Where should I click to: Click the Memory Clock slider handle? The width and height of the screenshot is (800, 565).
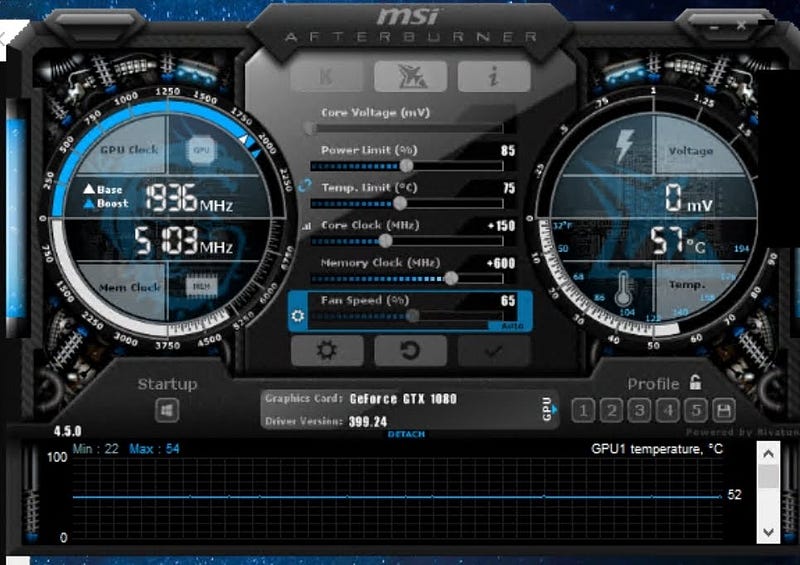(x=451, y=278)
